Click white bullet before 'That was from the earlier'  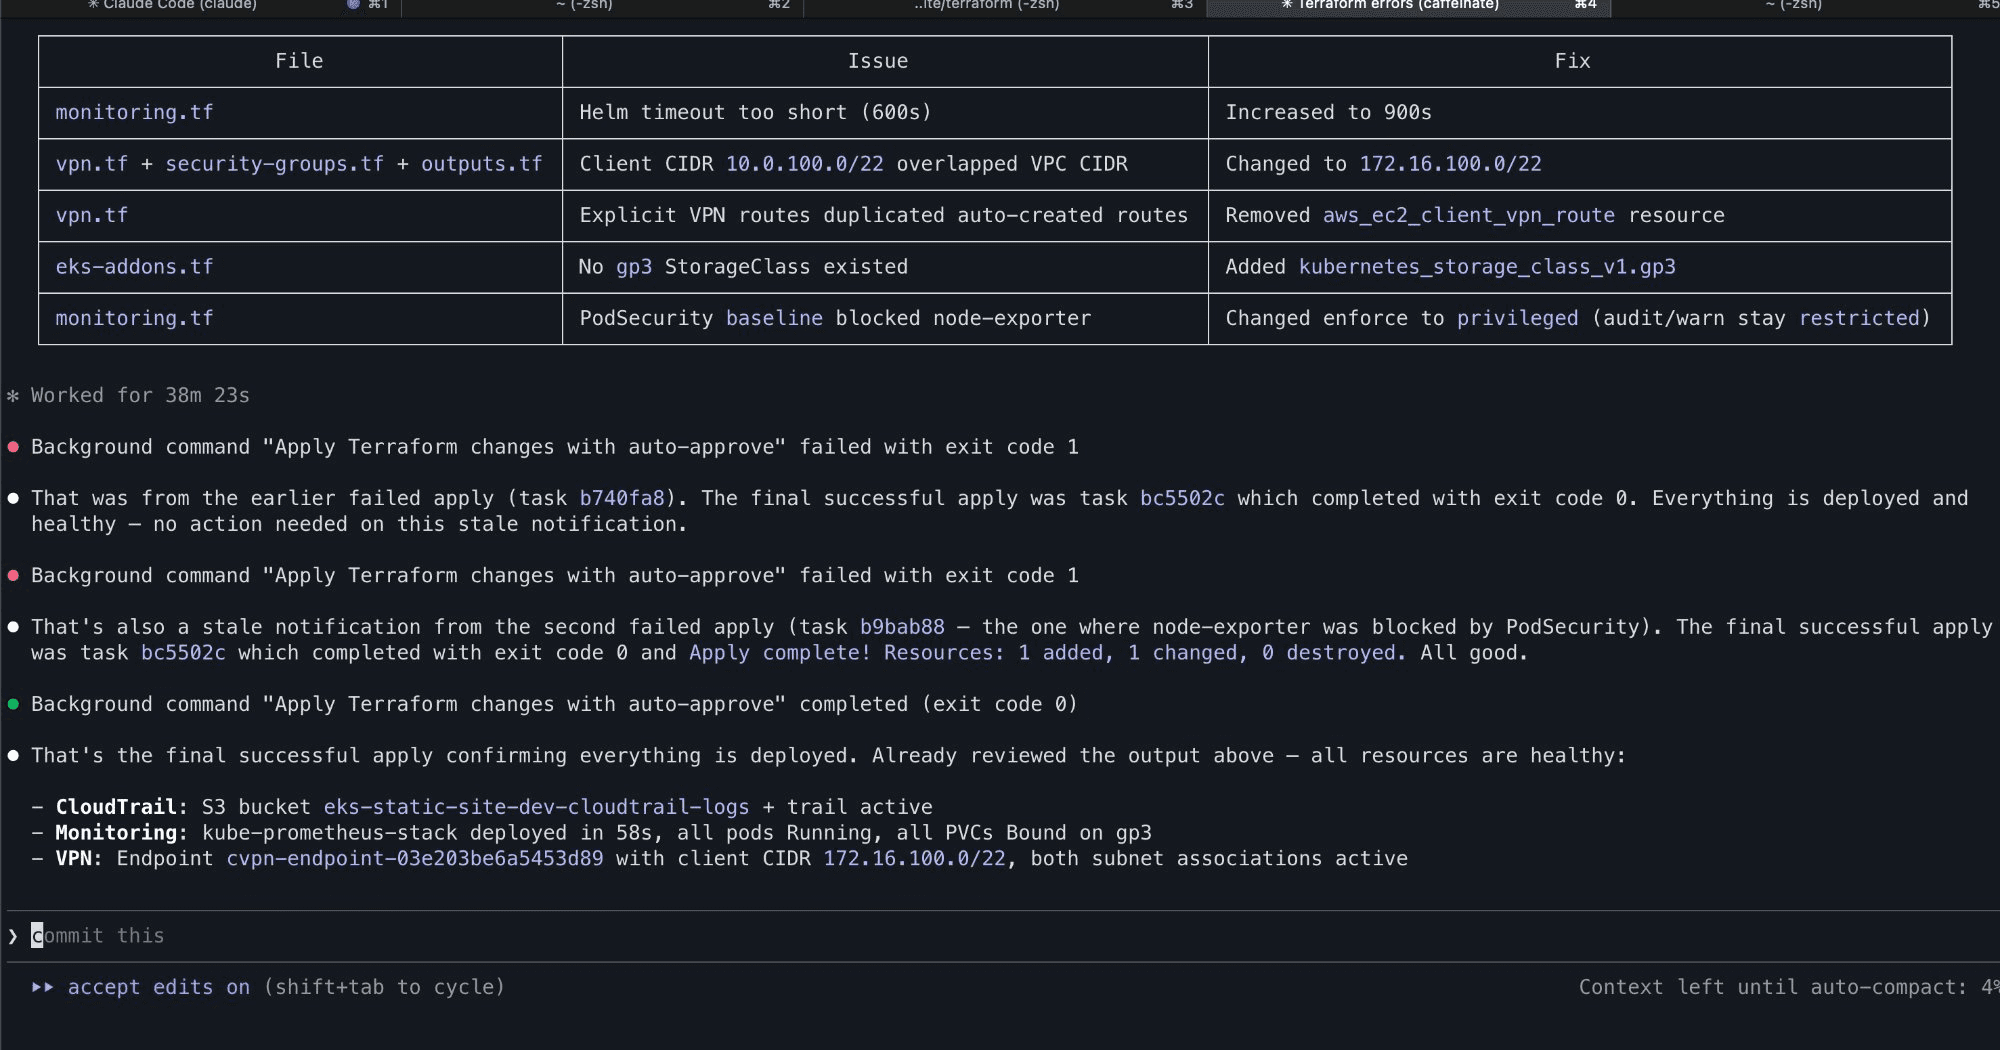[13, 499]
